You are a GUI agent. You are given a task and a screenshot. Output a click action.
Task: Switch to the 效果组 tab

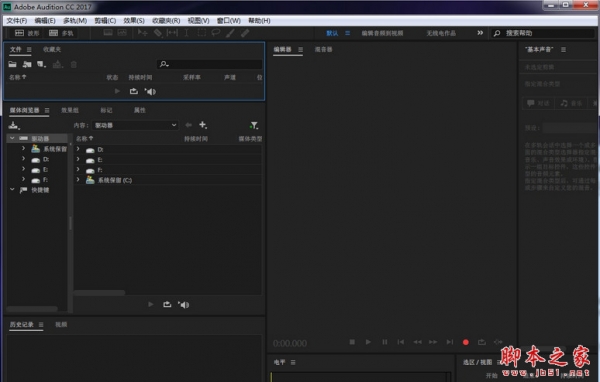coord(70,110)
